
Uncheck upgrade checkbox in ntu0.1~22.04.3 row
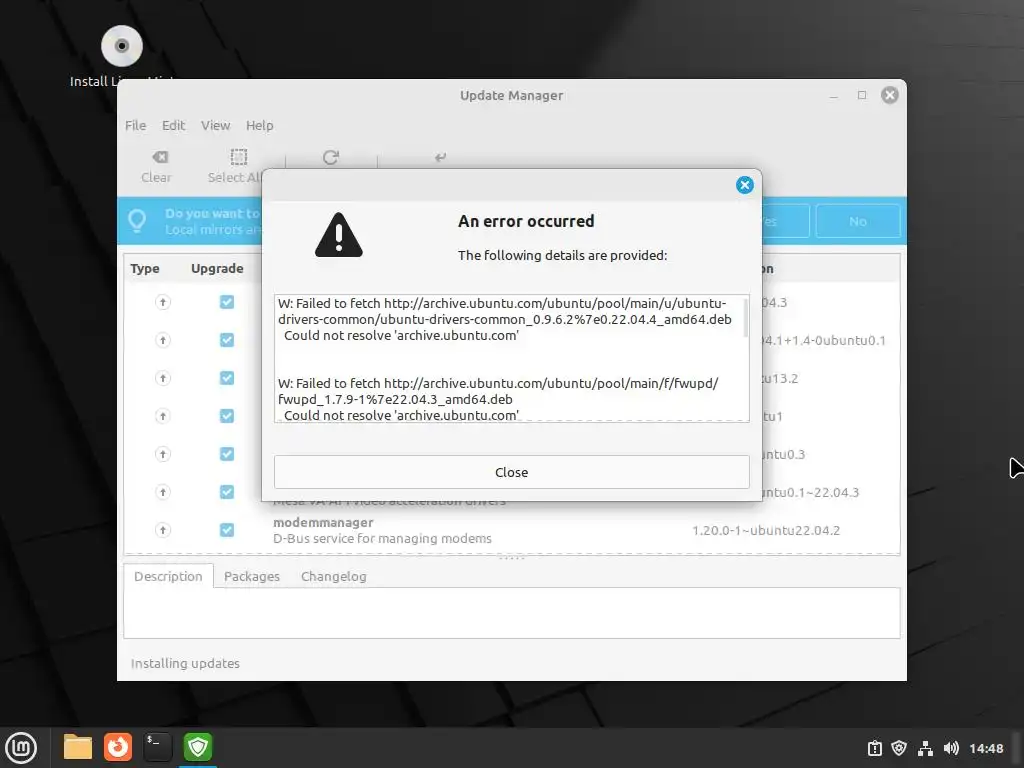pyautogui.click(x=227, y=492)
